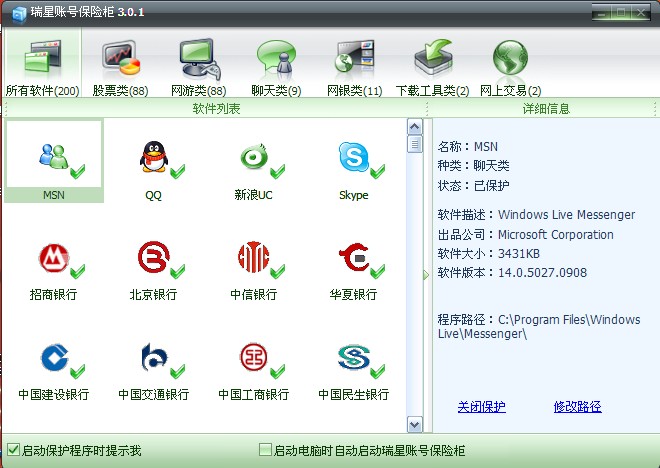Click the 种类：聊天类 detail line
The height and width of the screenshot is (468, 660).
pyautogui.click(x=474, y=165)
